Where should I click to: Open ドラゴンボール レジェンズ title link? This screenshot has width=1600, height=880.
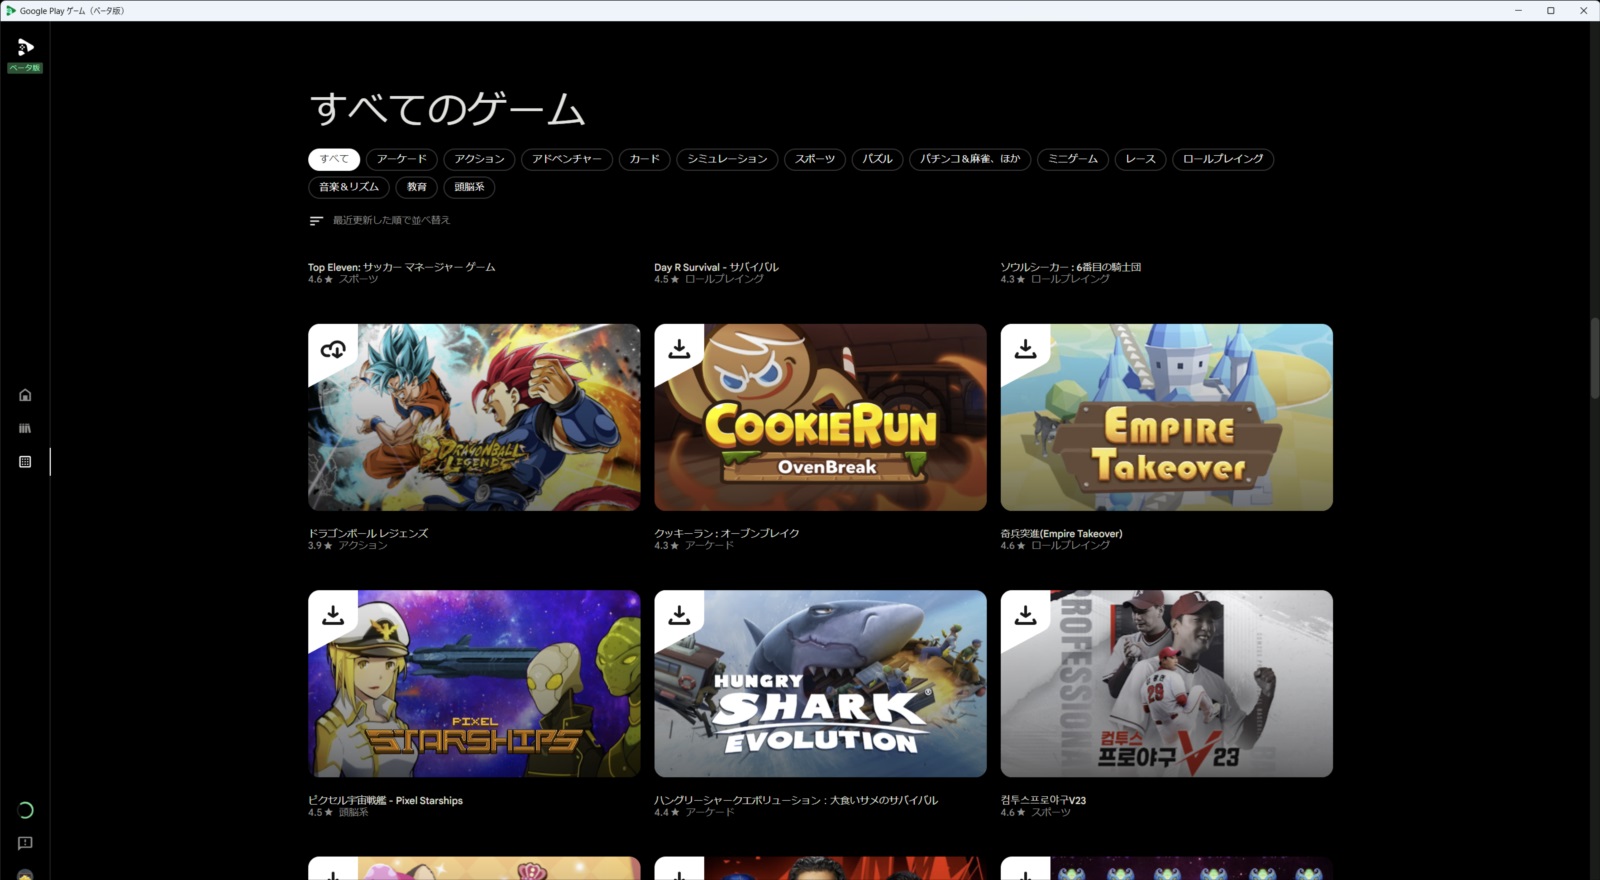click(368, 533)
